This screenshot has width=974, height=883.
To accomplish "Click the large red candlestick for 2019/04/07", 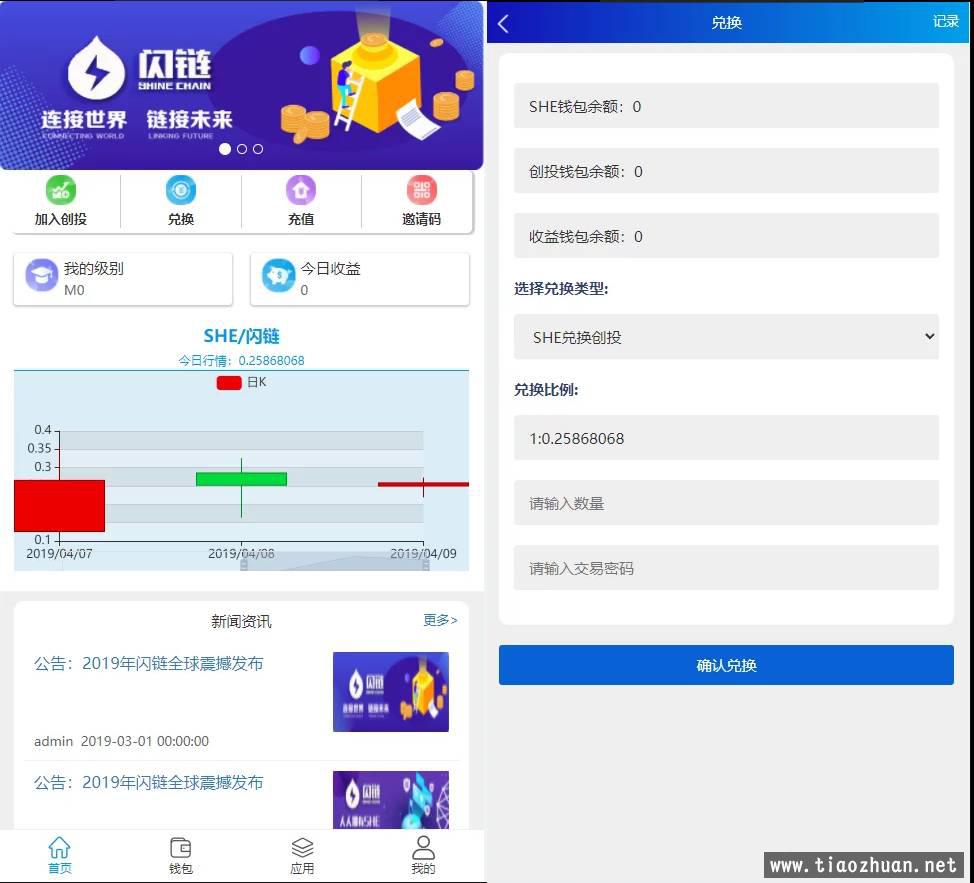I will 59,505.
